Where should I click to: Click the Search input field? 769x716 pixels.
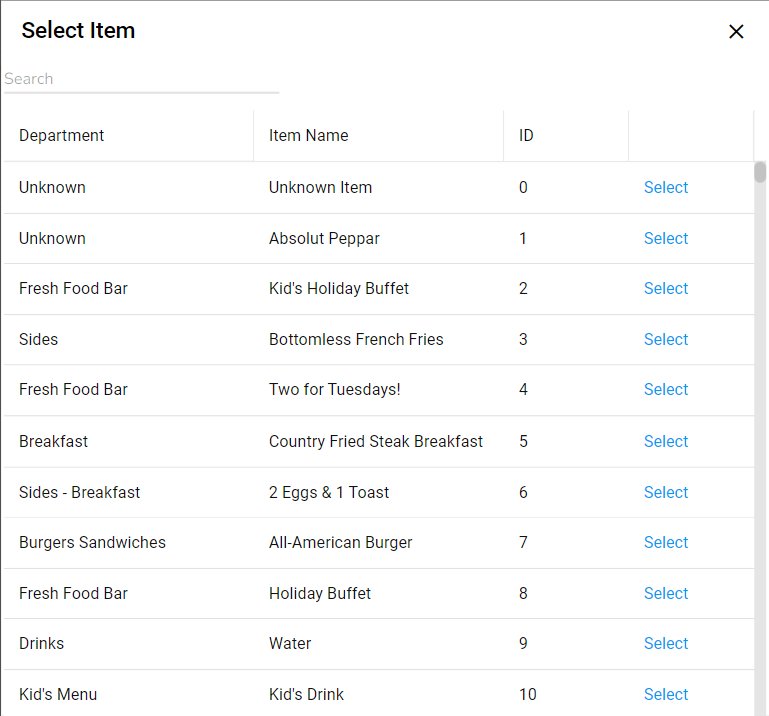click(141, 79)
